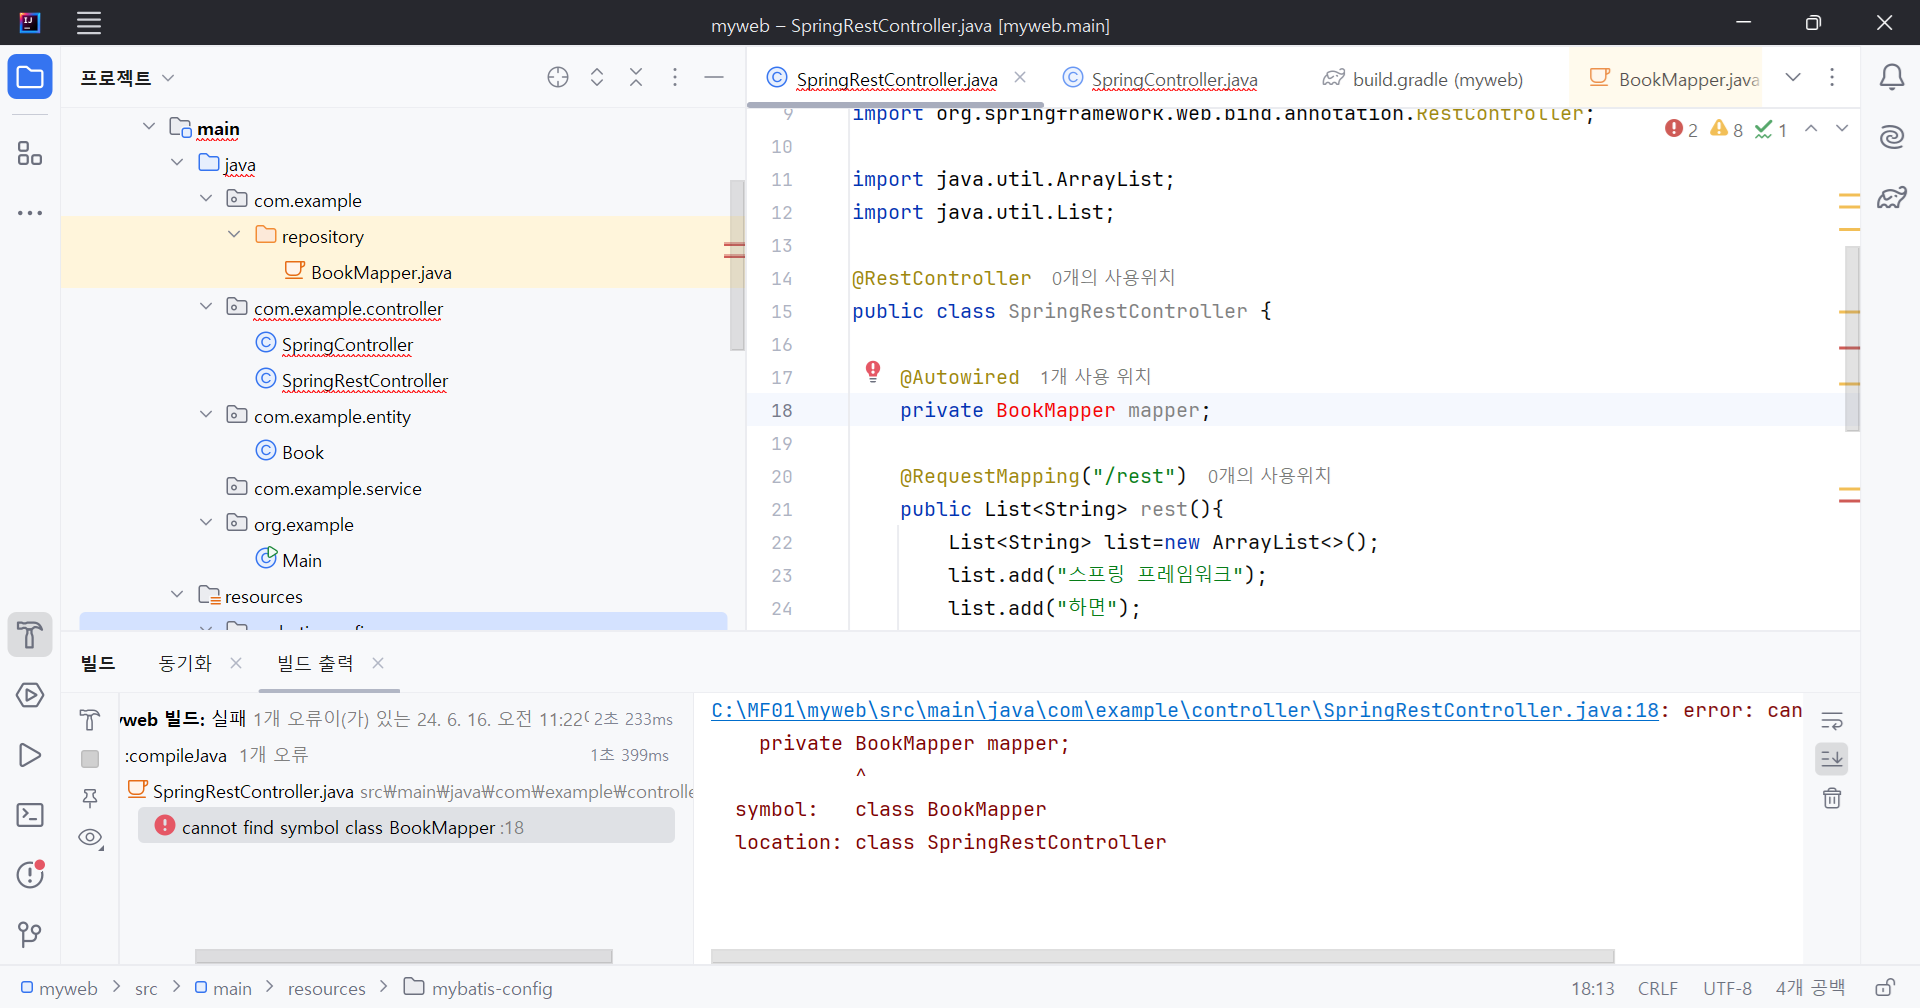Close the SpringRestController.java tab
Viewport: 1920px width, 1008px height.
[1020, 77]
